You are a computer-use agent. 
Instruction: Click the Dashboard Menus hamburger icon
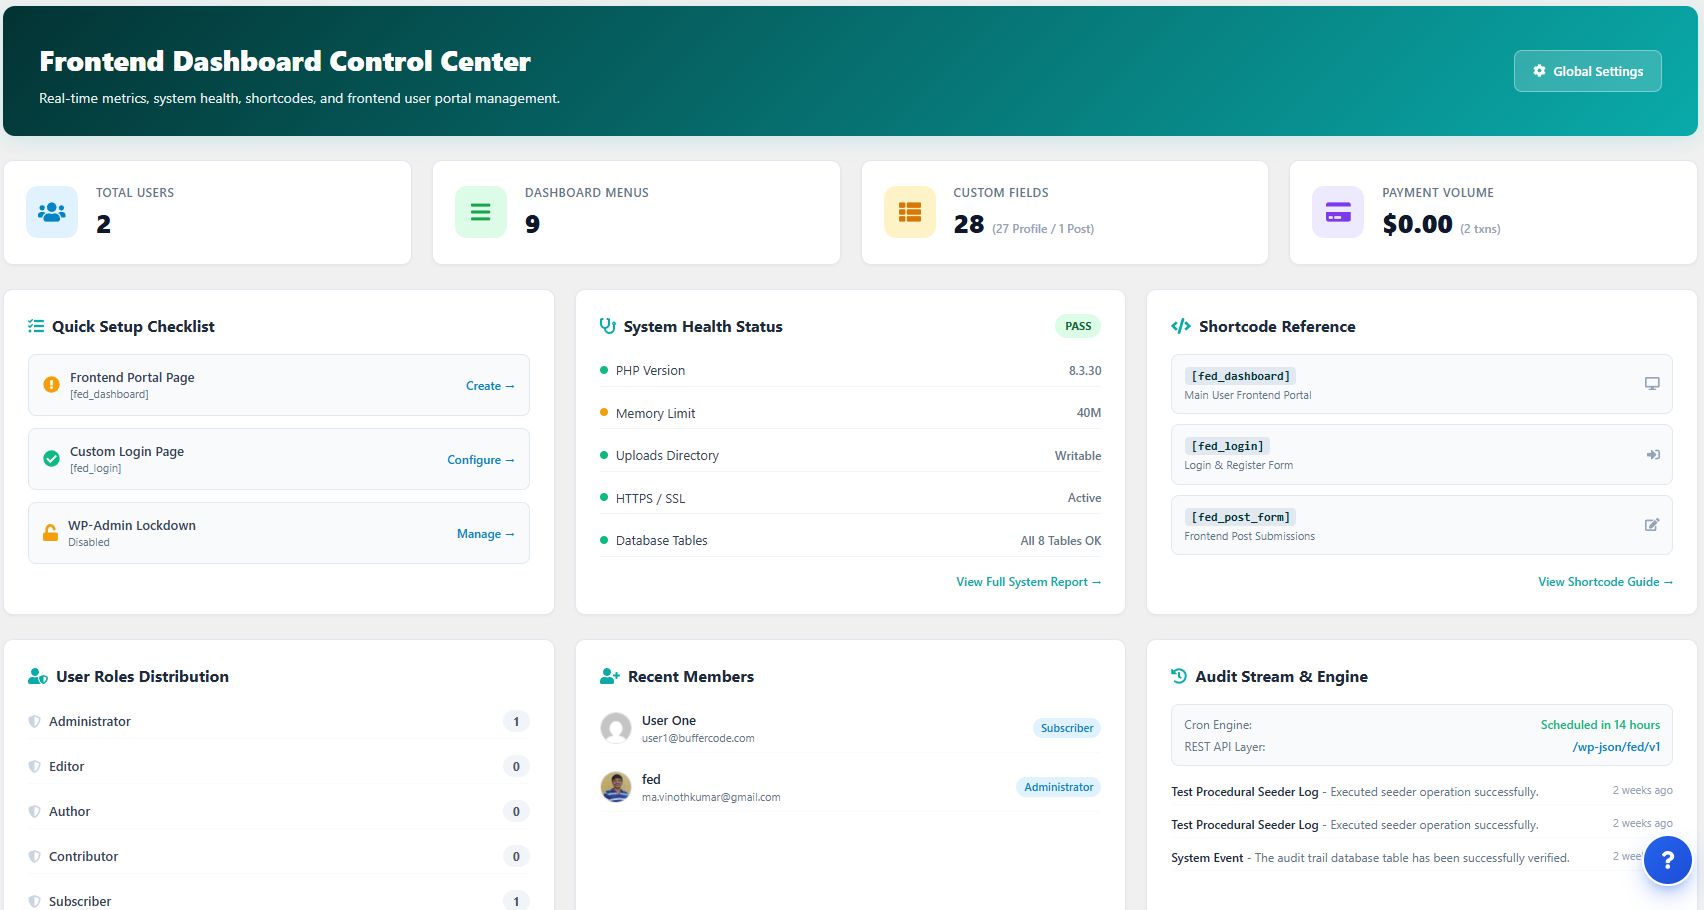481,212
